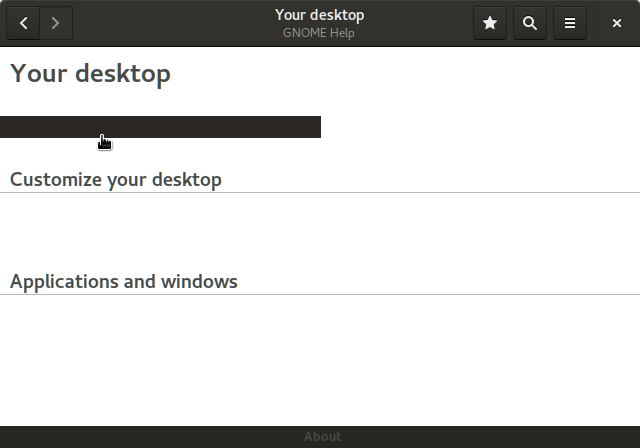Image resolution: width=640 pixels, height=448 pixels.
Task: Open search with the magnifier icon
Action: click(x=530, y=23)
